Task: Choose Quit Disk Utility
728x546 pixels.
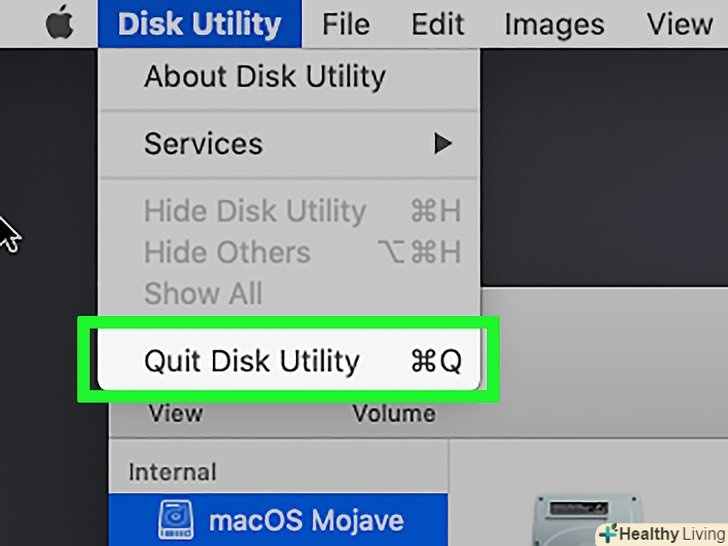Action: pyautogui.click(x=251, y=361)
